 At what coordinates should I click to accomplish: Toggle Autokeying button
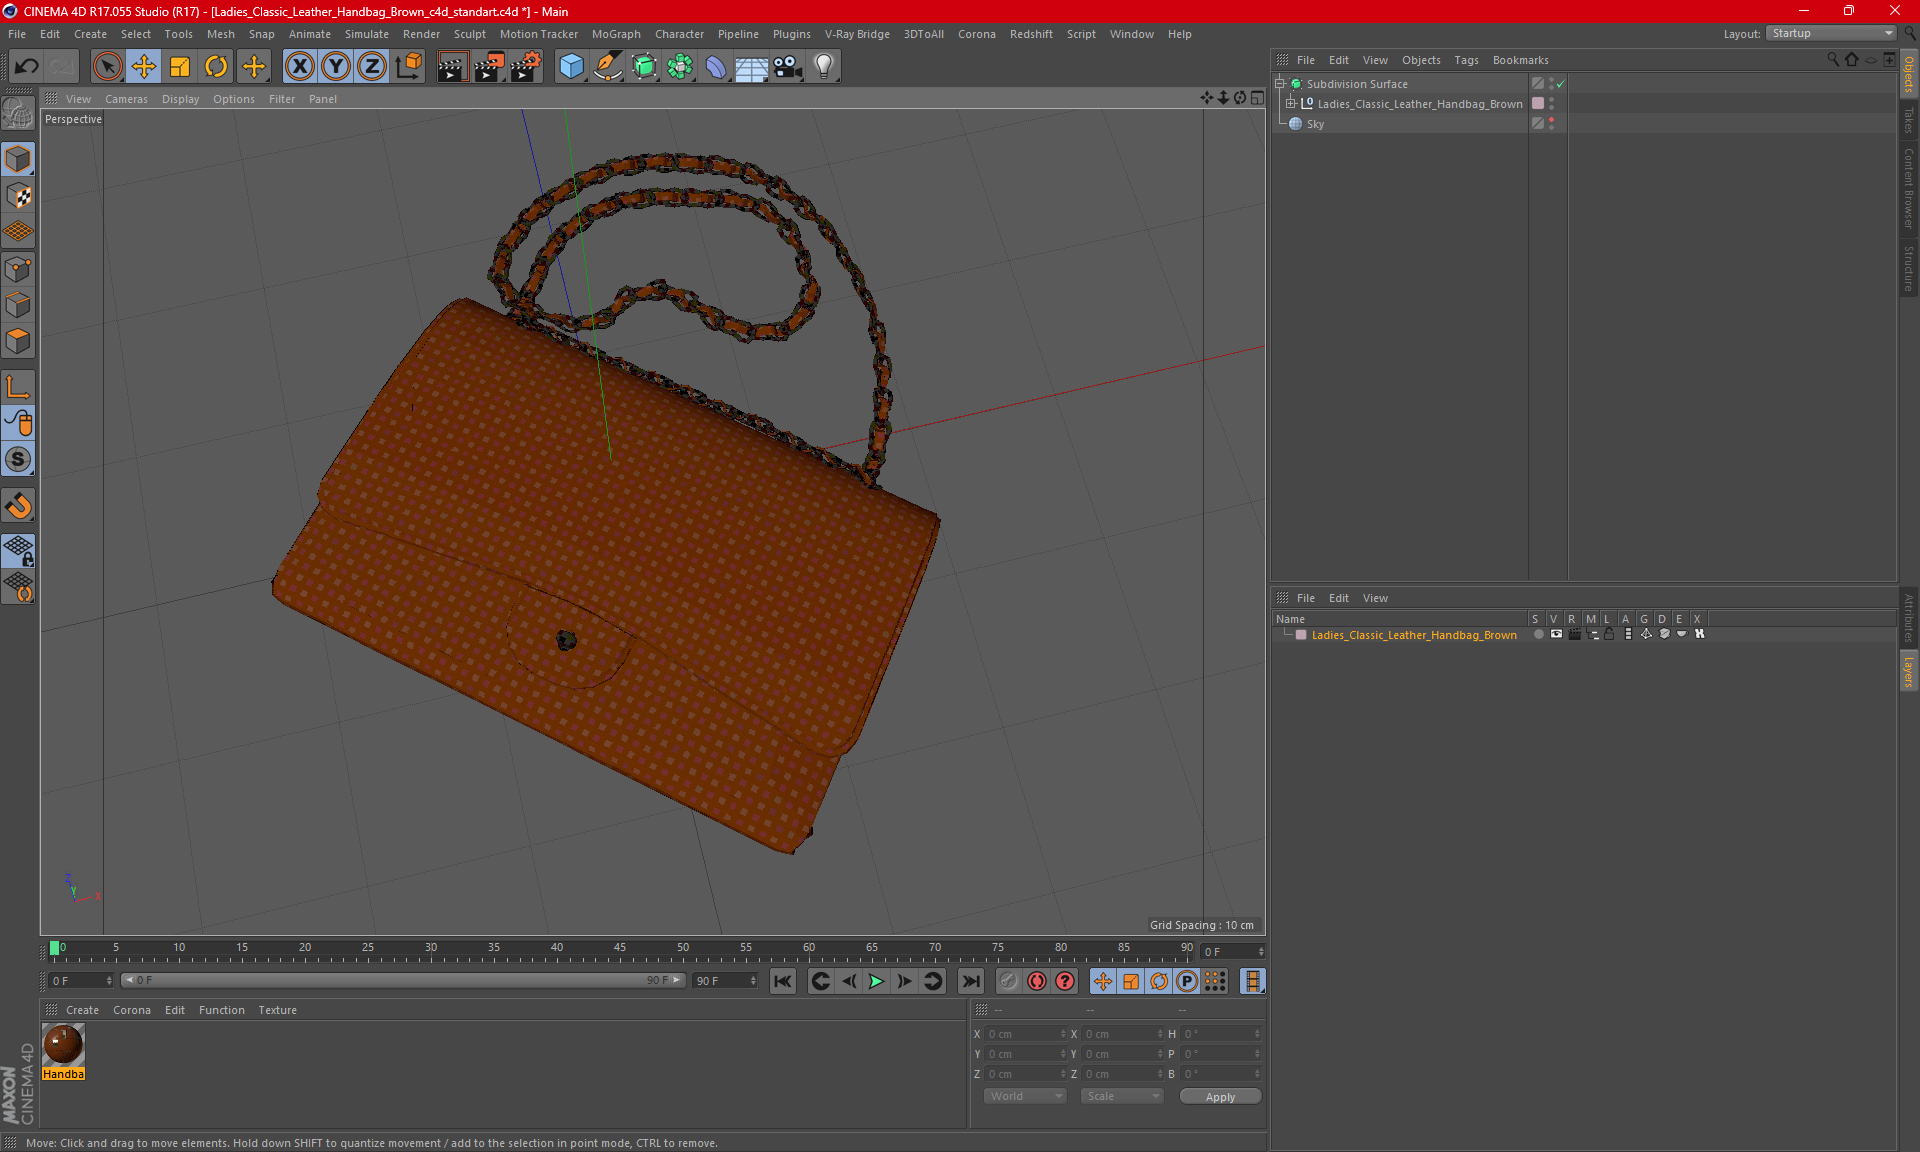click(x=1037, y=981)
